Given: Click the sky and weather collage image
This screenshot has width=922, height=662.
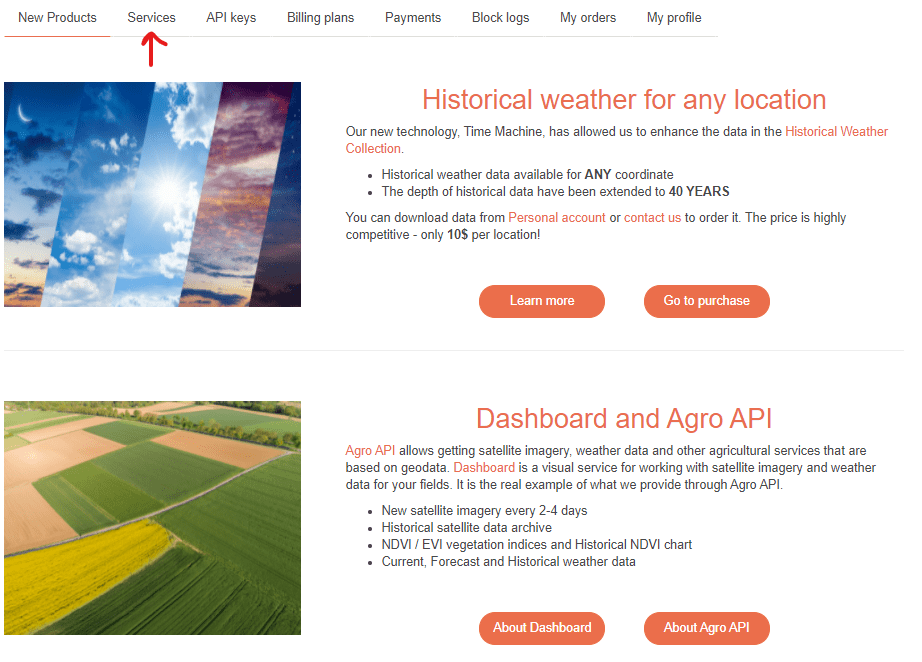Looking at the screenshot, I should click(152, 194).
